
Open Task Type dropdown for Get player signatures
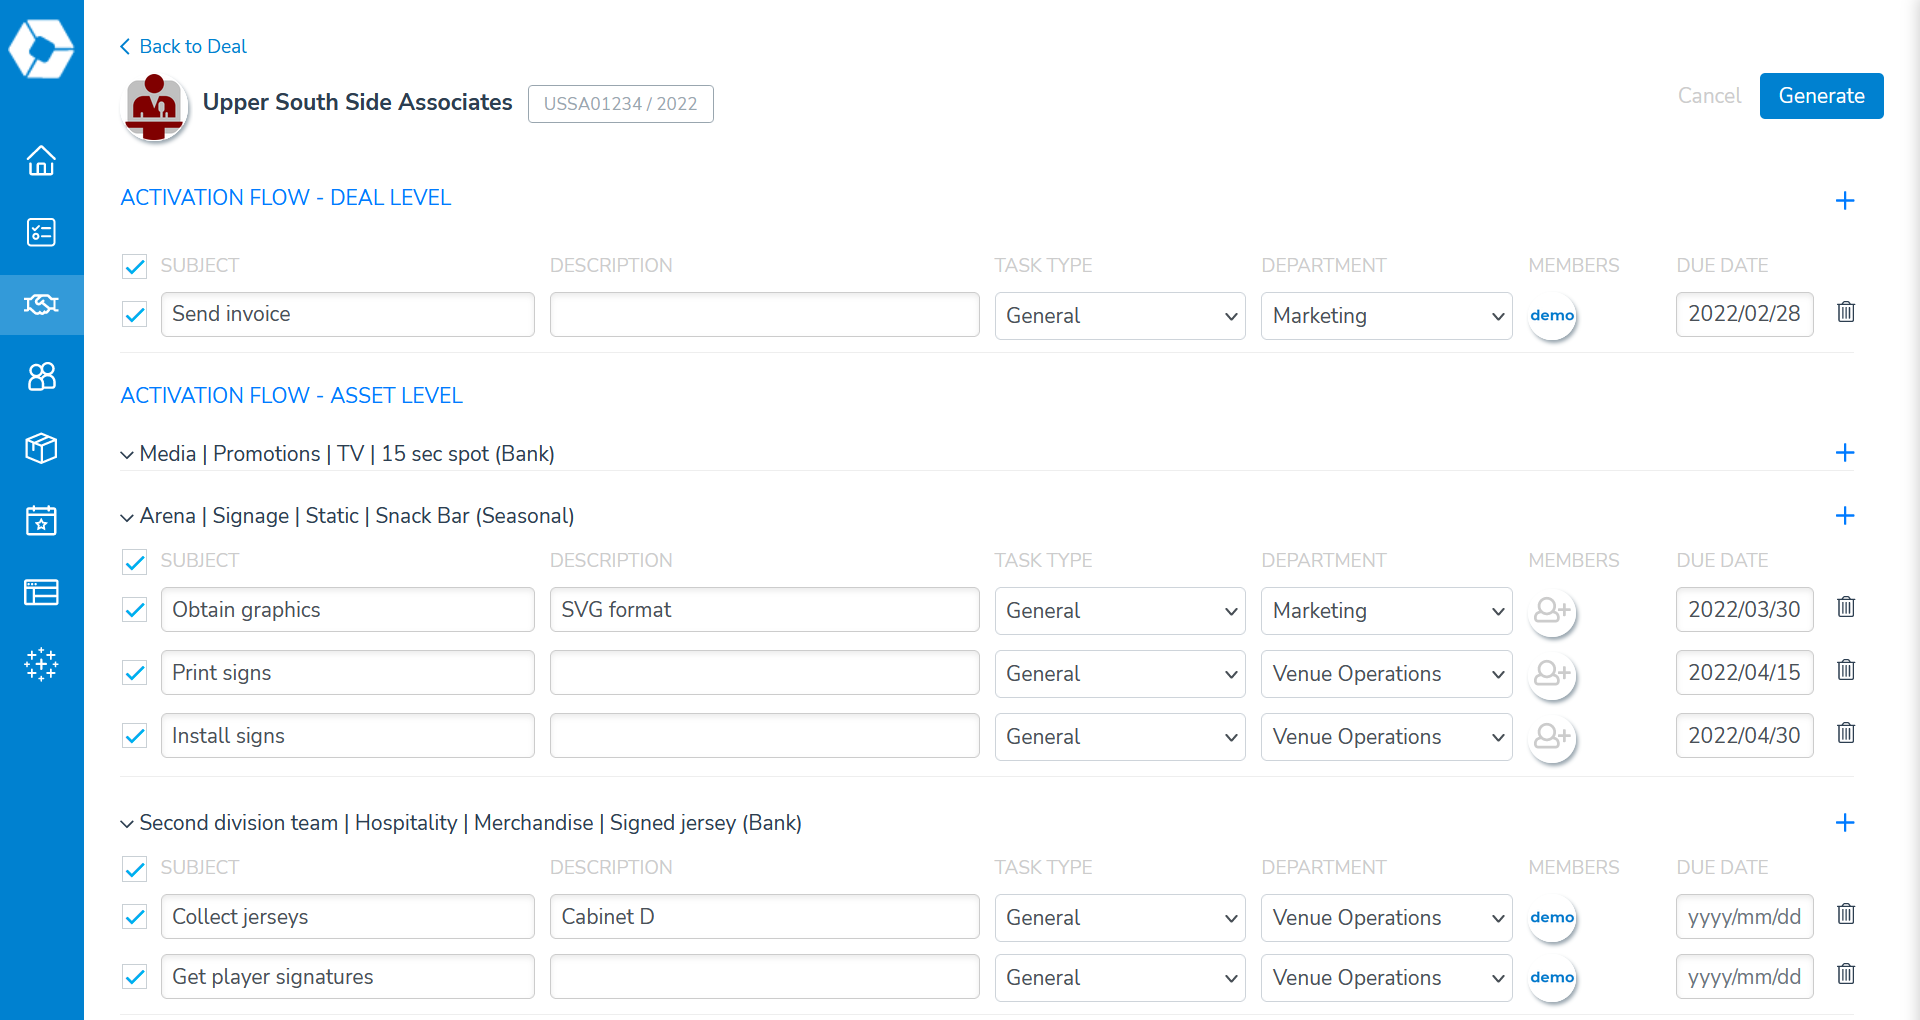pyautogui.click(x=1120, y=978)
